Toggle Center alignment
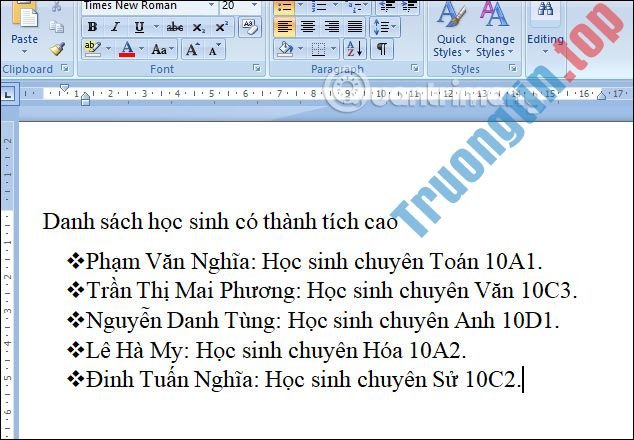 (308, 27)
